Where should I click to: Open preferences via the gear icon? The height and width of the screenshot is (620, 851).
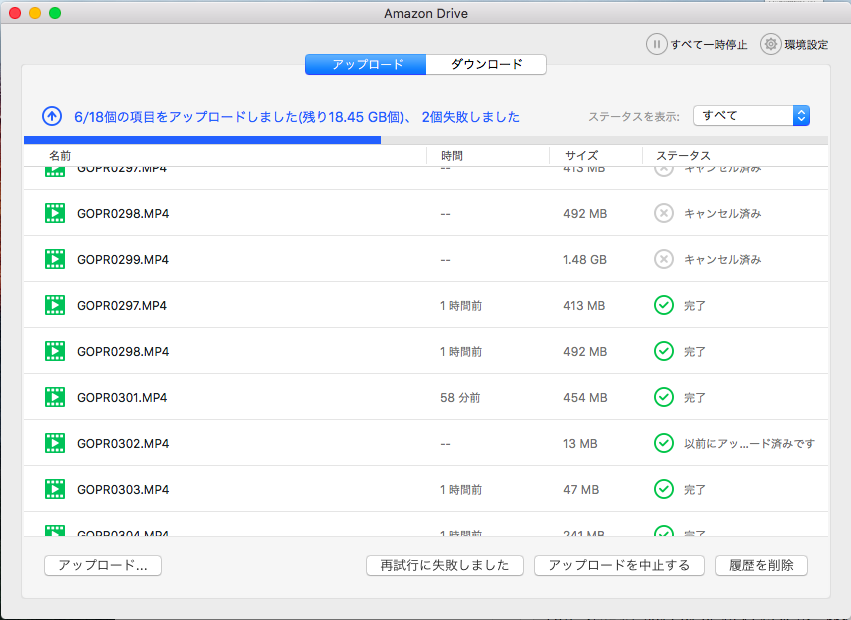point(770,44)
